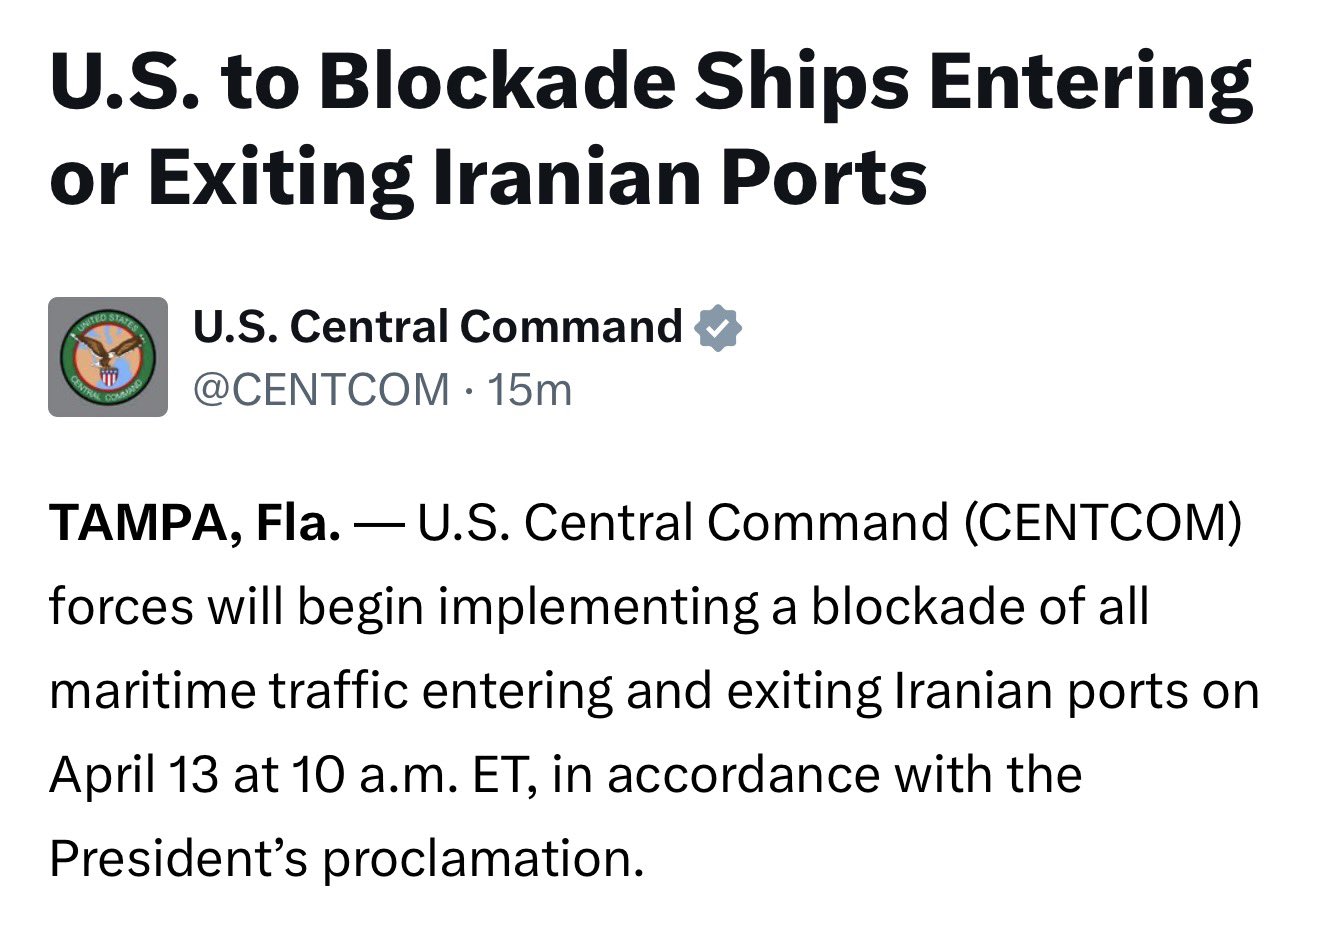Click "forces will begin implementing" in the body
The image size is (1320, 935).
click(403, 607)
